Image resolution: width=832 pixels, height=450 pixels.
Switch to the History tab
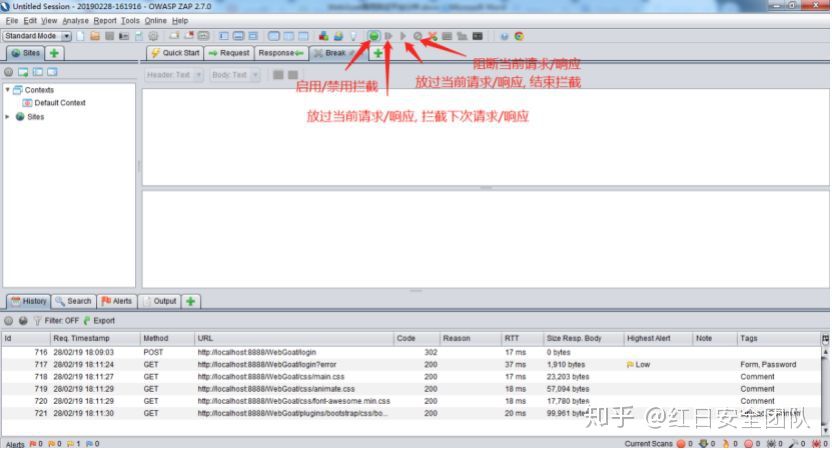(x=29, y=301)
